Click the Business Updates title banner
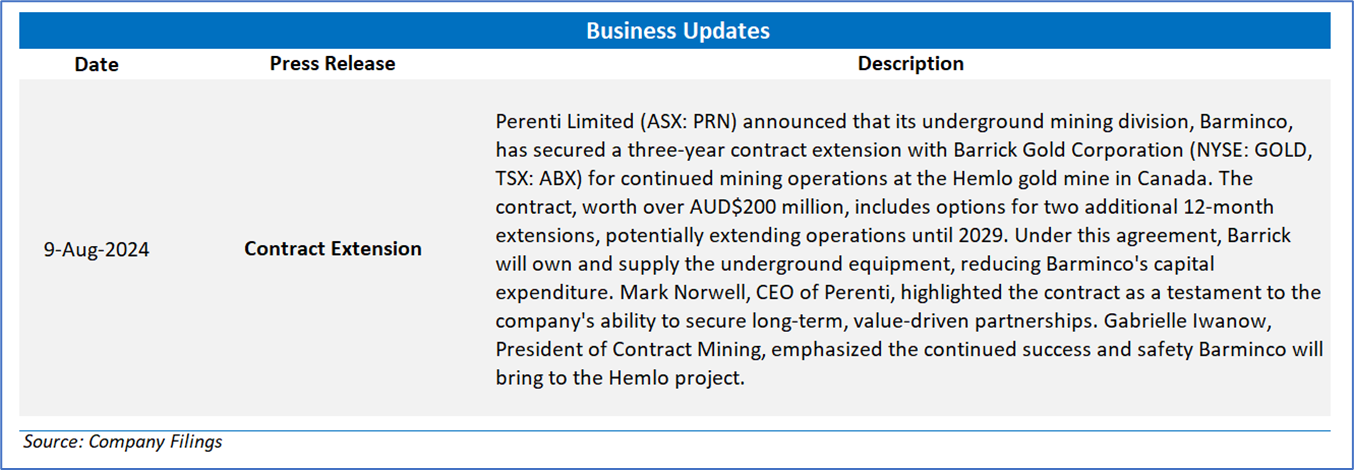 coord(677,30)
